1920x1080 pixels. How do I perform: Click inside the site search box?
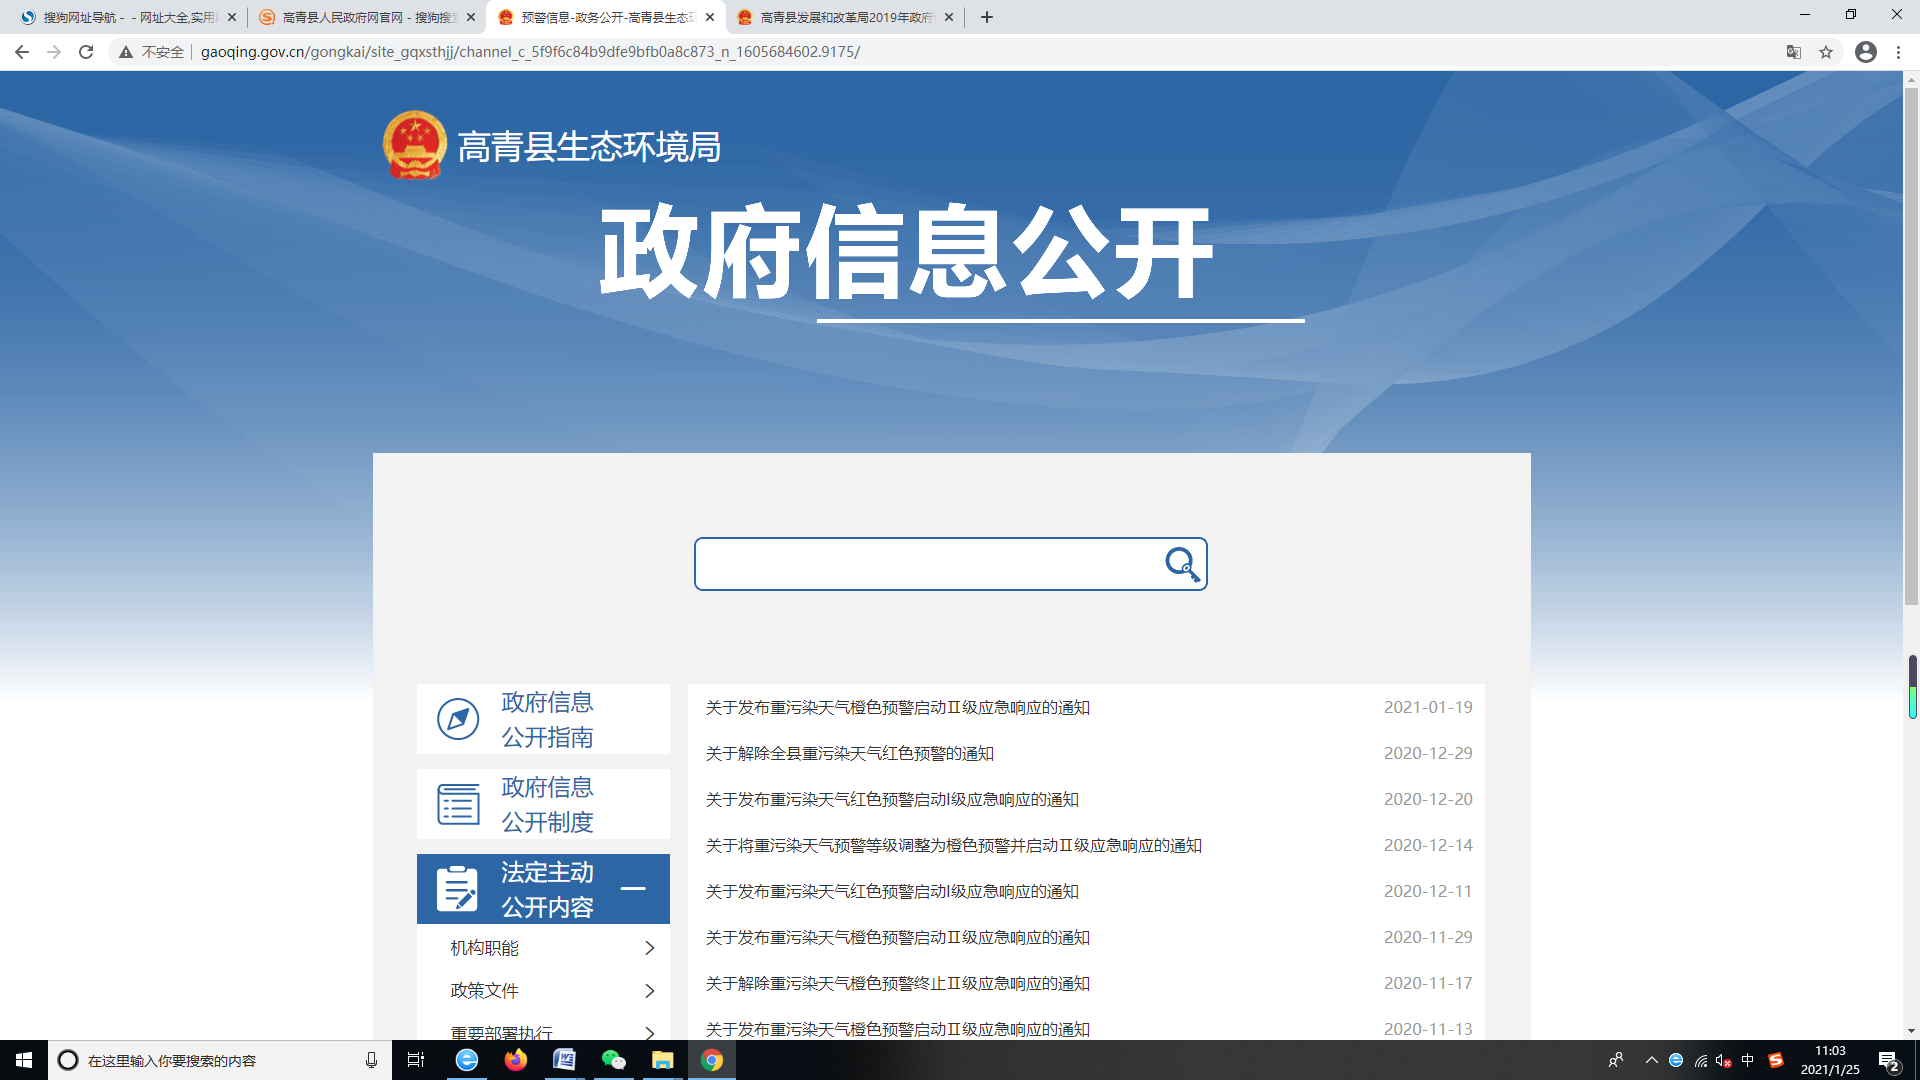930,564
